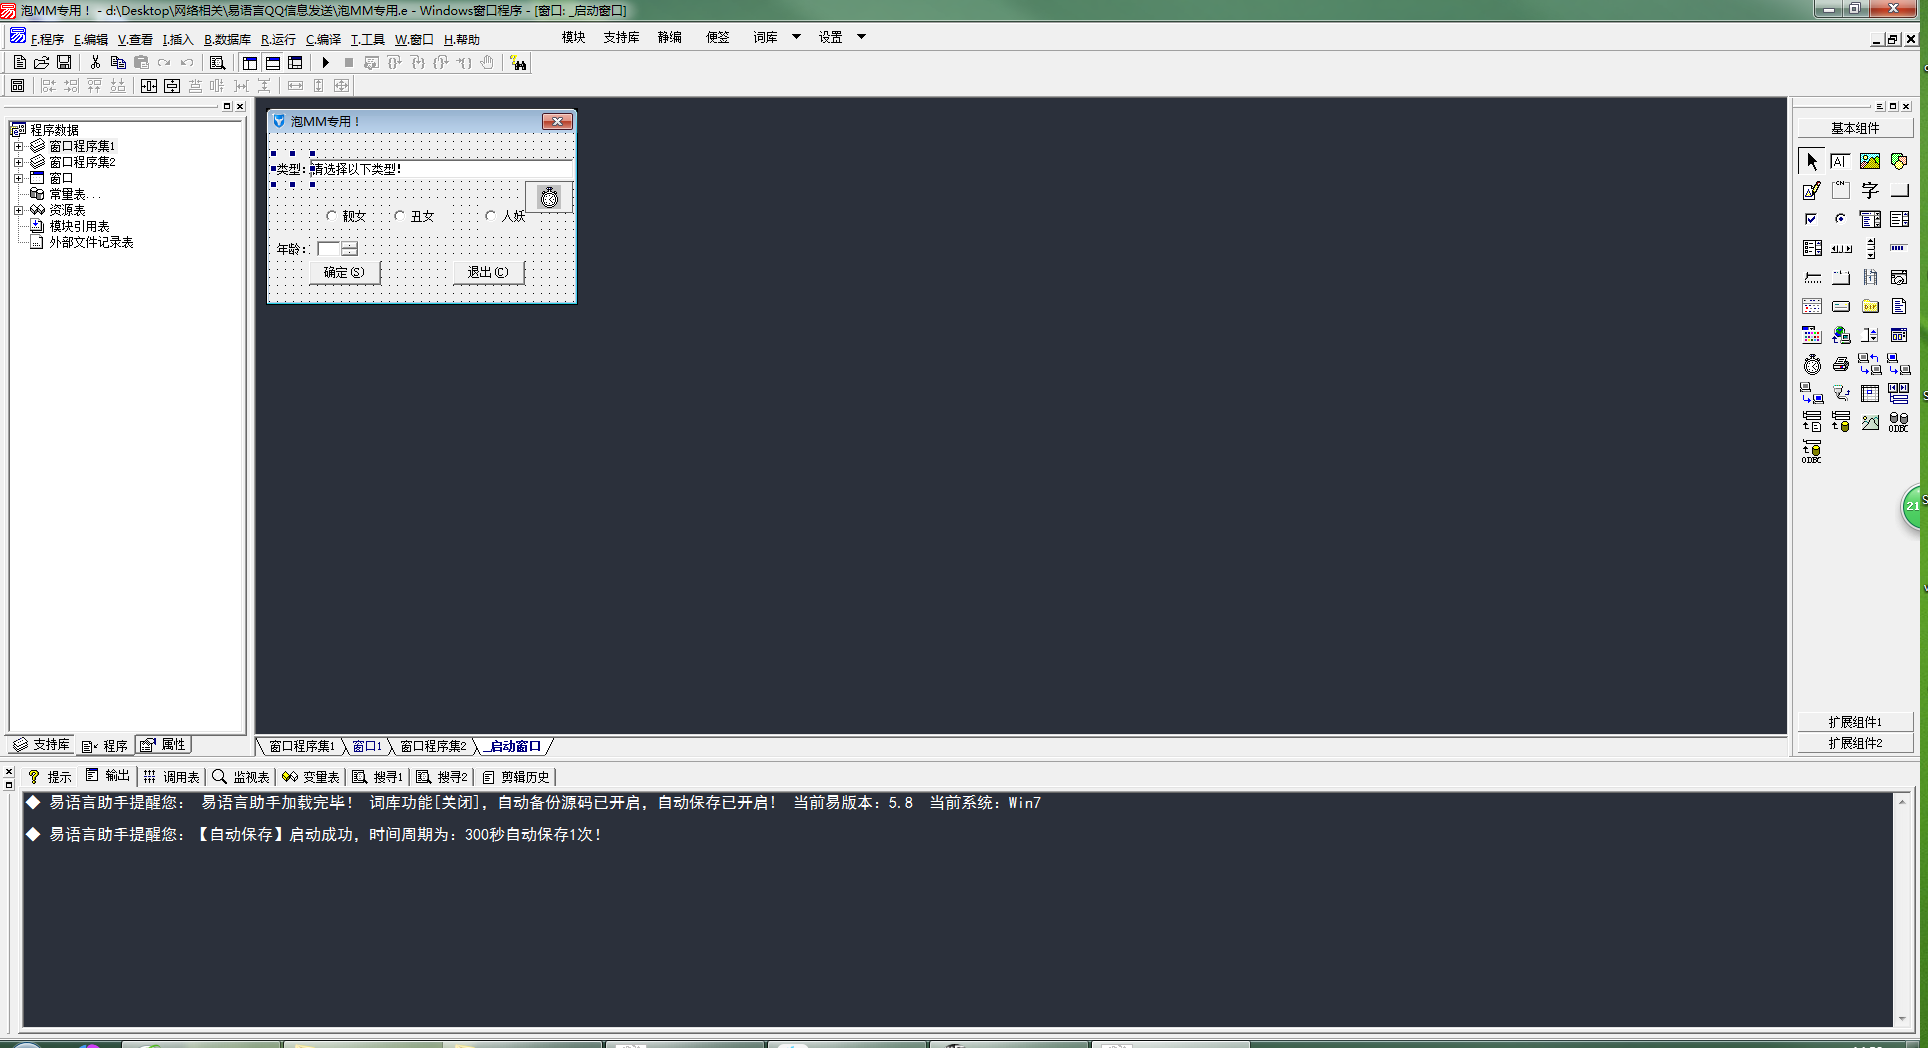This screenshot has width=1928, height=1048.
Task: Select the 常量表 tree item
Action: pyautogui.click(x=66, y=194)
